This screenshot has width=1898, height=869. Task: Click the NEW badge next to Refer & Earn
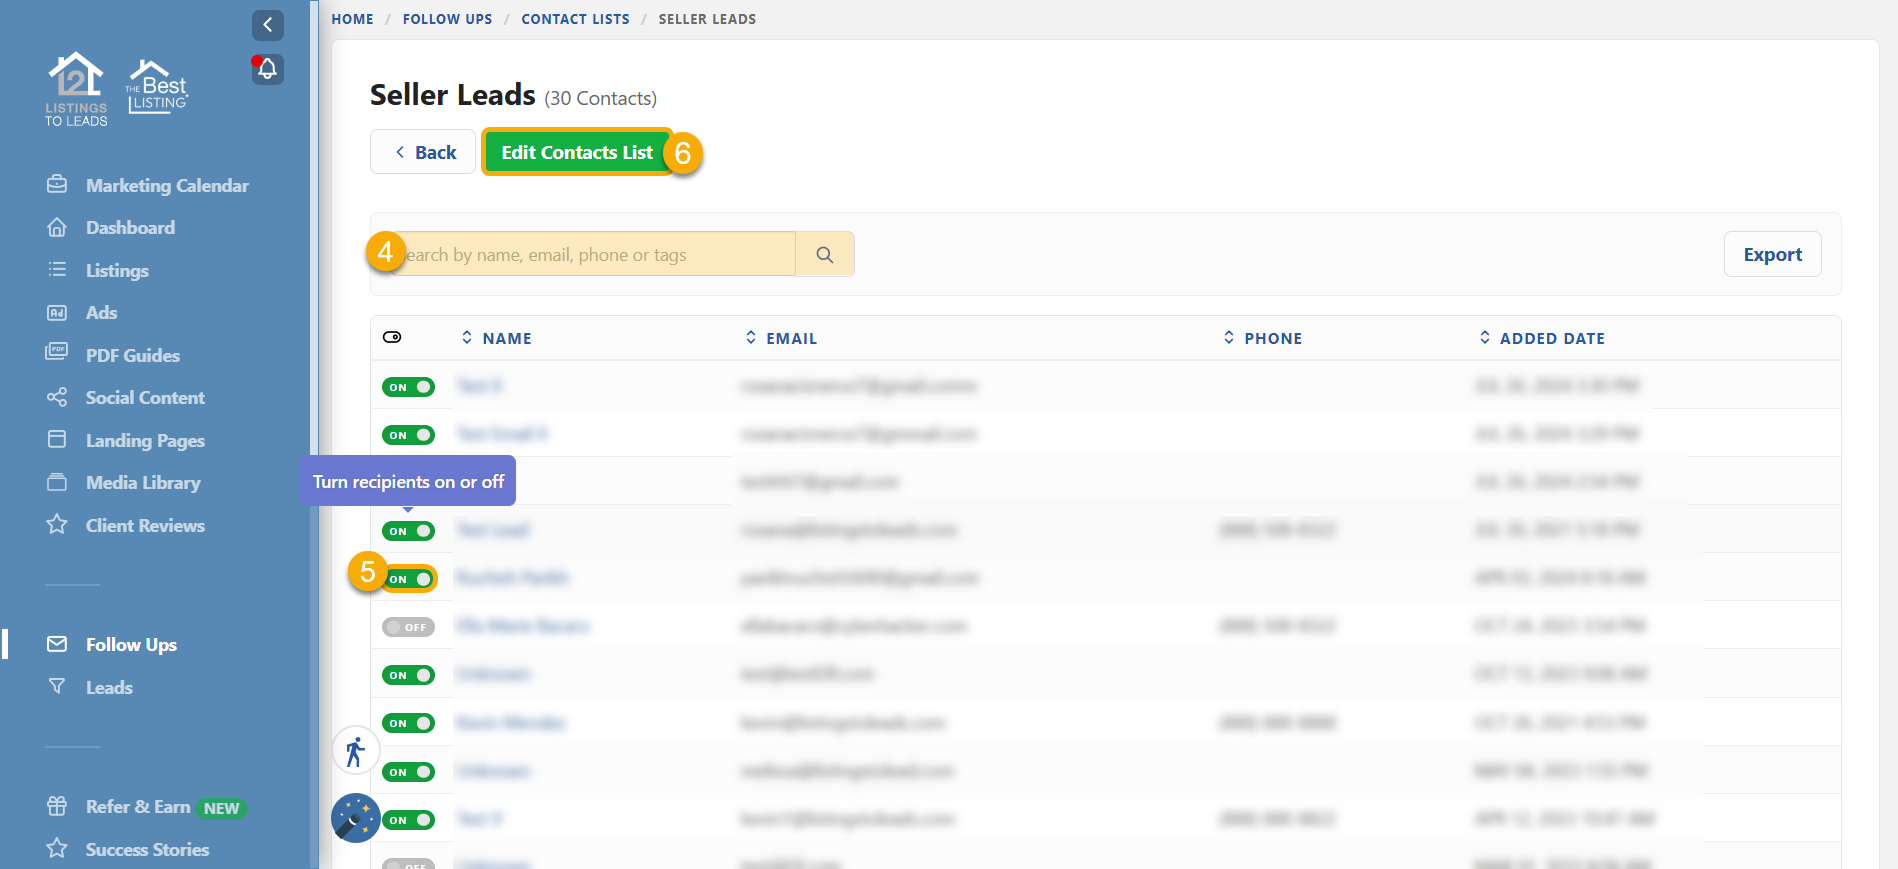tap(221, 808)
